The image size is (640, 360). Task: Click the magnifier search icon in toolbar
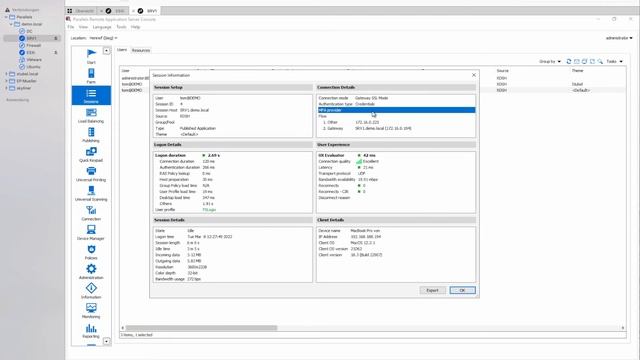pyautogui.click(x=600, y=61)
